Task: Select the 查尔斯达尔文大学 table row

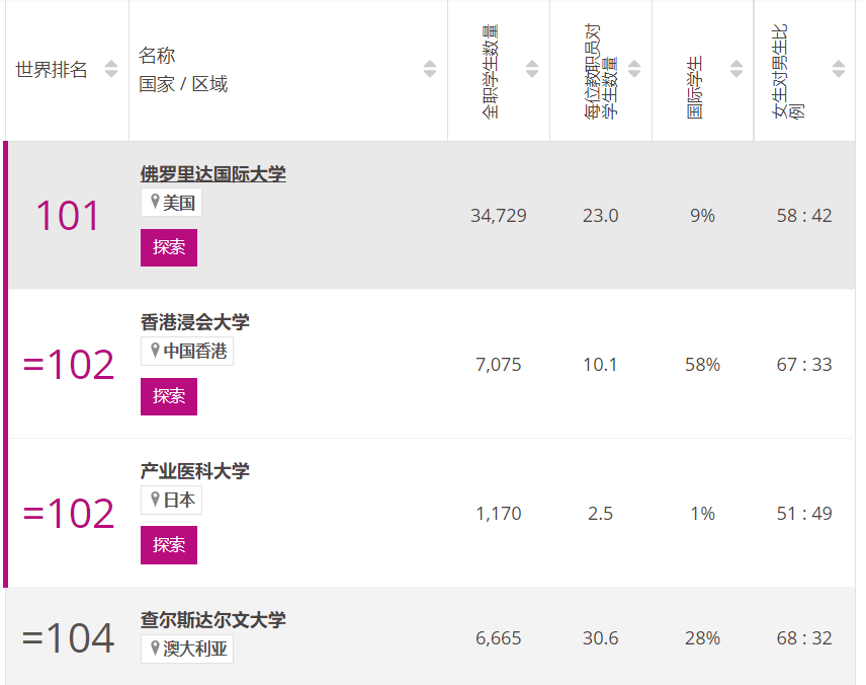Action: (433, 638)
